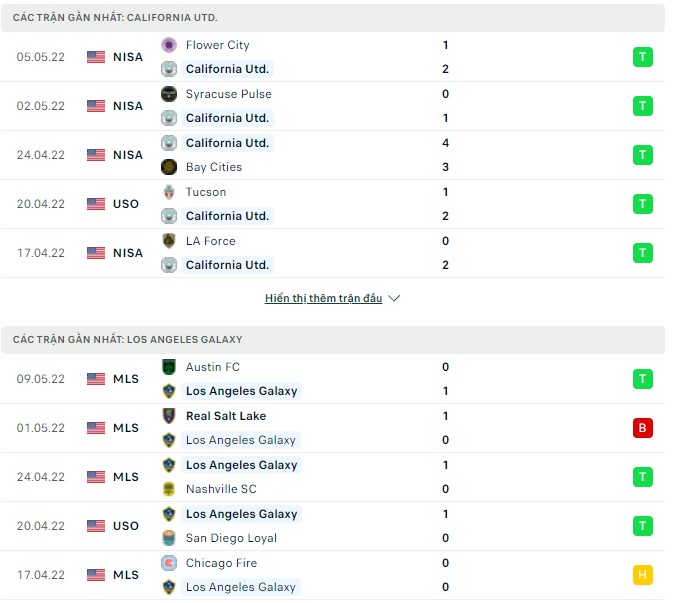Click the Chicago Fire team logo
This screenshot has width=675, height=603.
point(169,563)
